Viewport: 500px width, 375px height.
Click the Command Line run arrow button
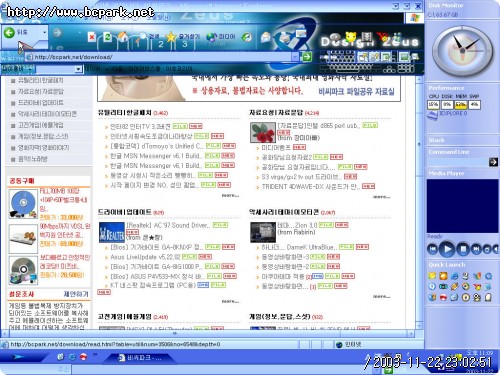tap(493, 162)
